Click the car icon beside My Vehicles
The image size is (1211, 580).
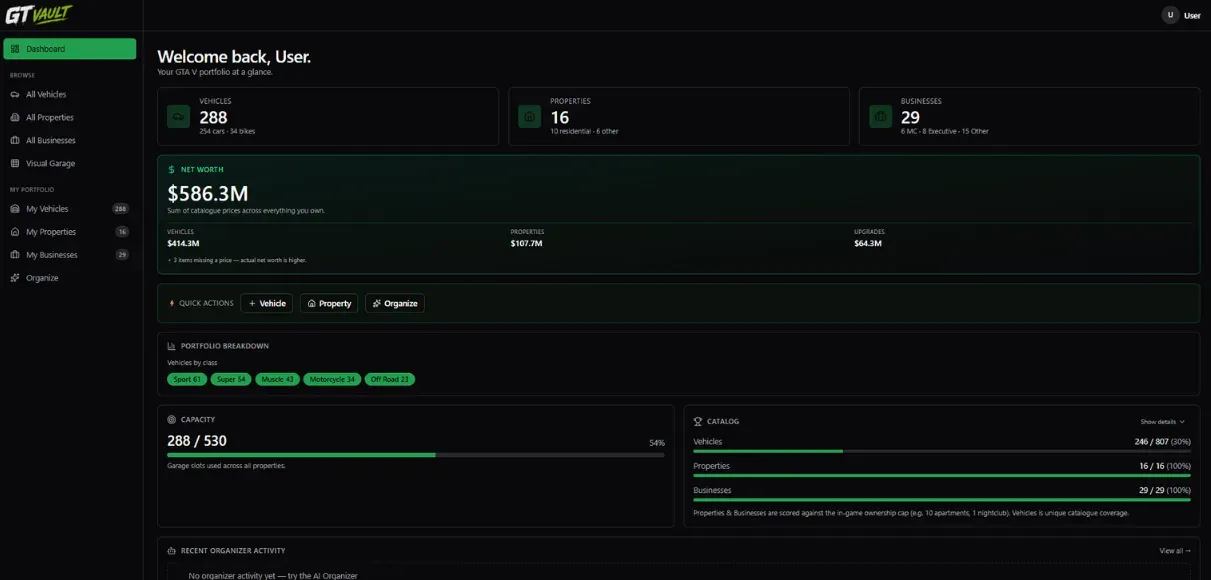coord(15,209)
